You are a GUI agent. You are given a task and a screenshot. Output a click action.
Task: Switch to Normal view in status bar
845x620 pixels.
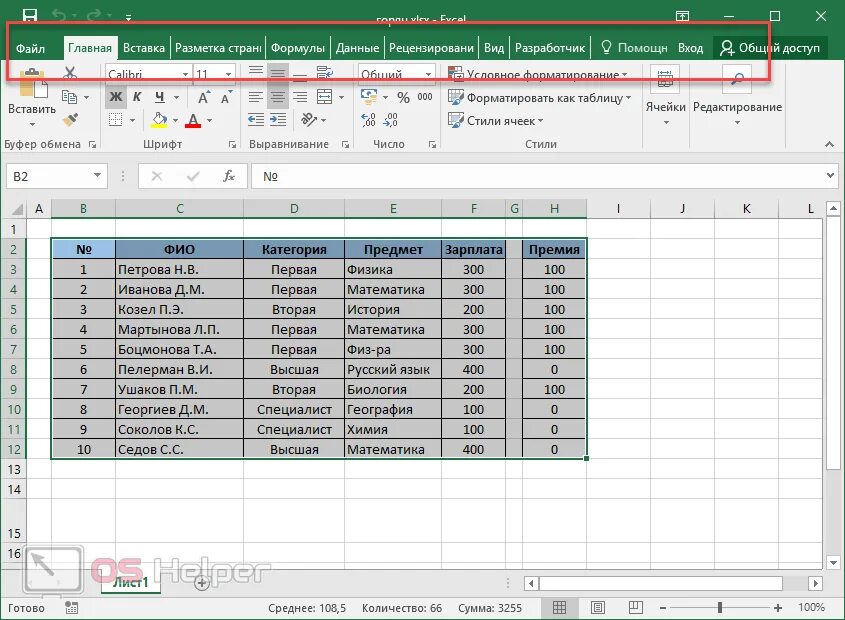pyautogui.click(x=559, y=608)
